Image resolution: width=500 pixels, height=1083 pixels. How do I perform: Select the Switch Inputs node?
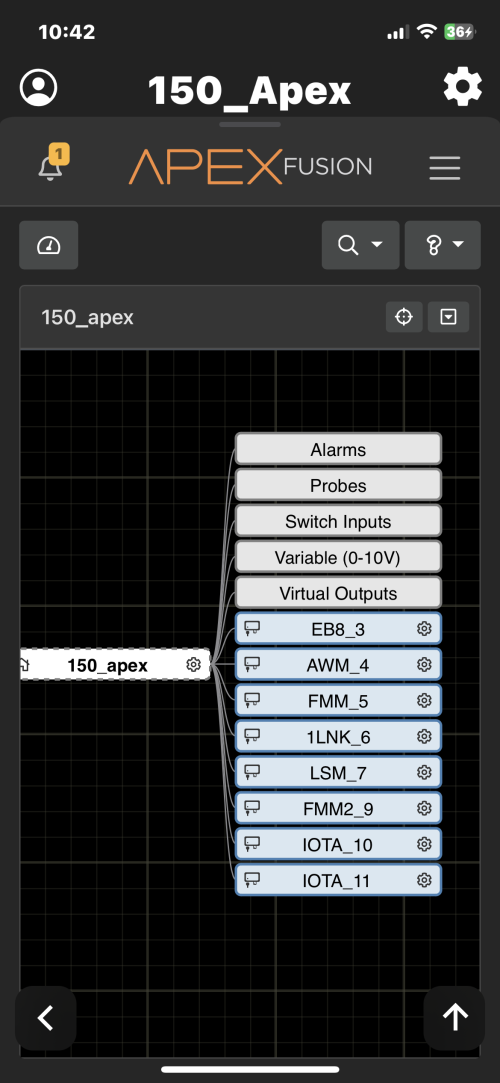338,521
